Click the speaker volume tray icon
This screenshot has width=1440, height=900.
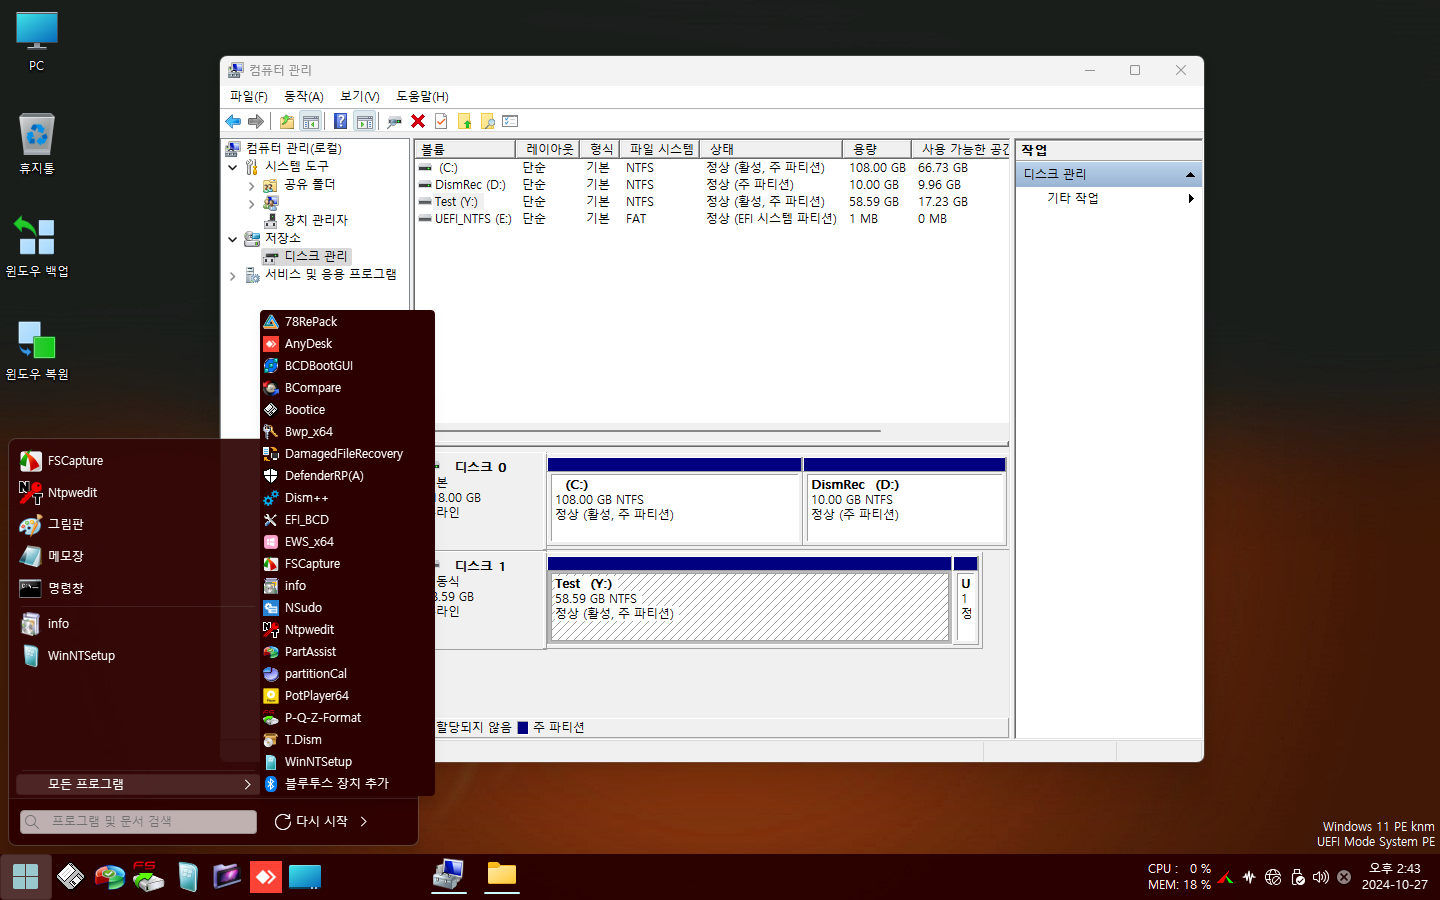coord(1320,877)
